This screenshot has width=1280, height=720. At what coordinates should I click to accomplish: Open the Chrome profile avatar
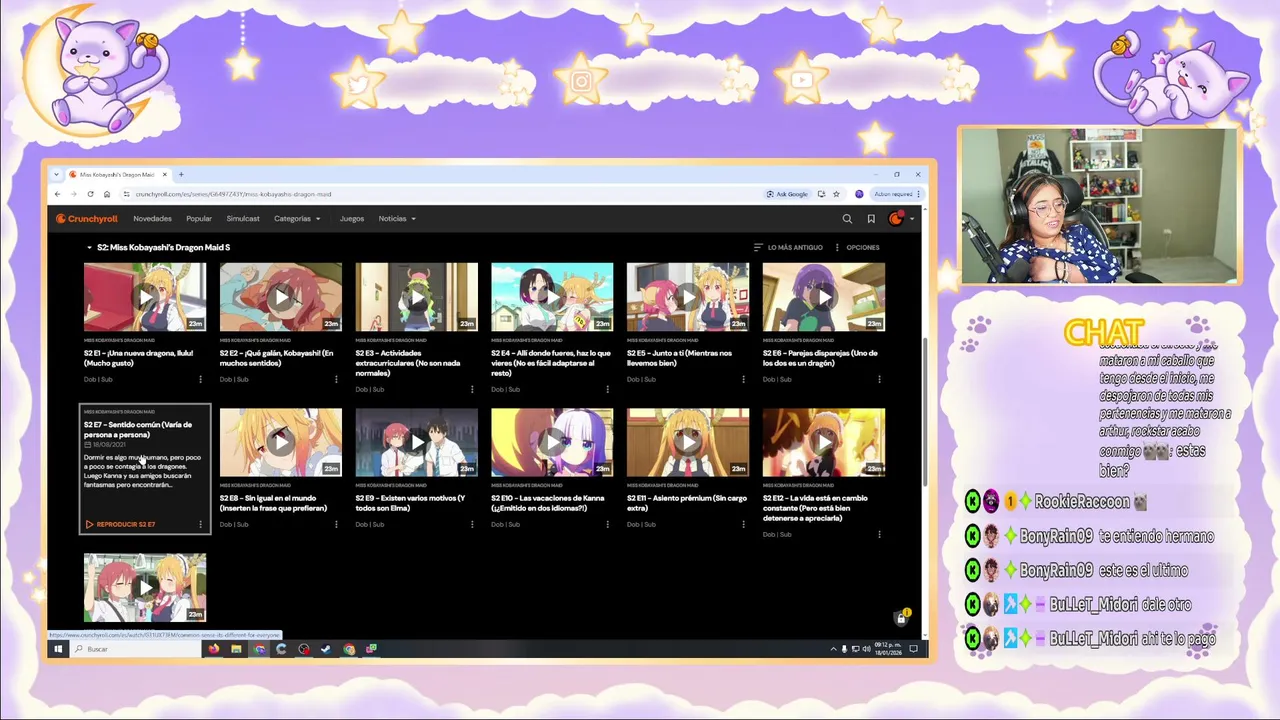[859, 194]
